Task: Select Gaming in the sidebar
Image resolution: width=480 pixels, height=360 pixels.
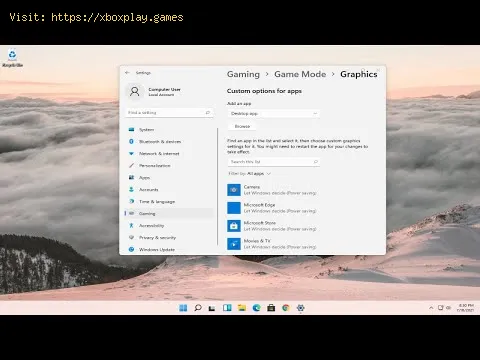Action: click(169, 213)
